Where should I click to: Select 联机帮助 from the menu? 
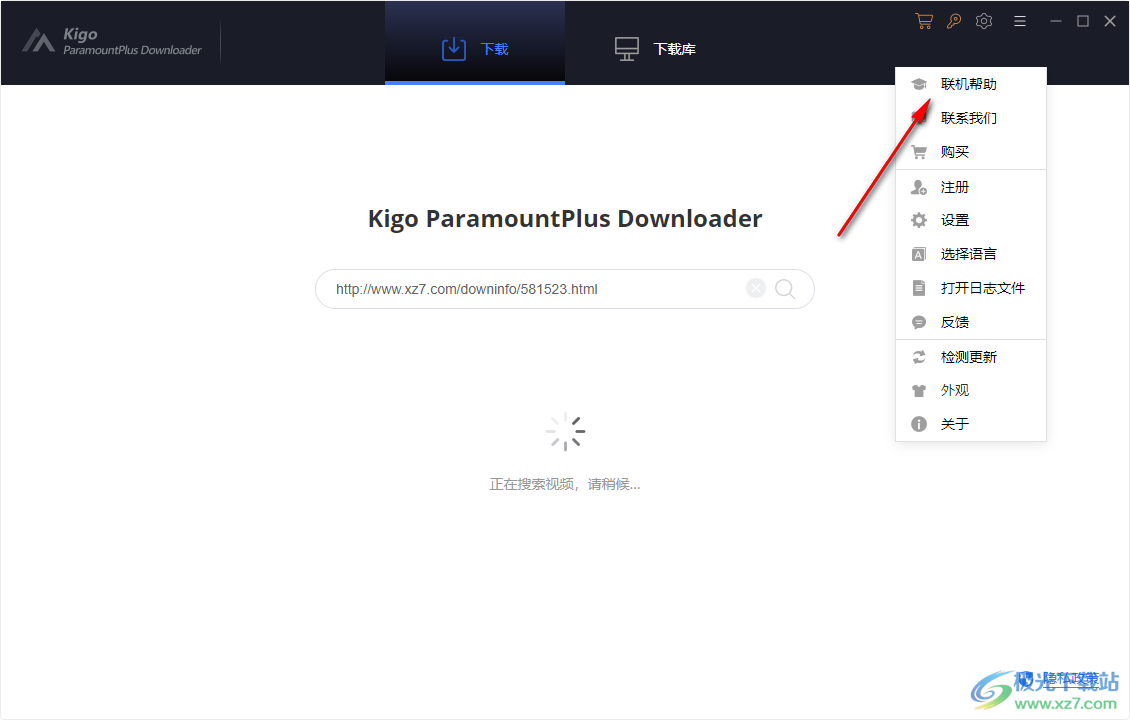click(971, 84)
